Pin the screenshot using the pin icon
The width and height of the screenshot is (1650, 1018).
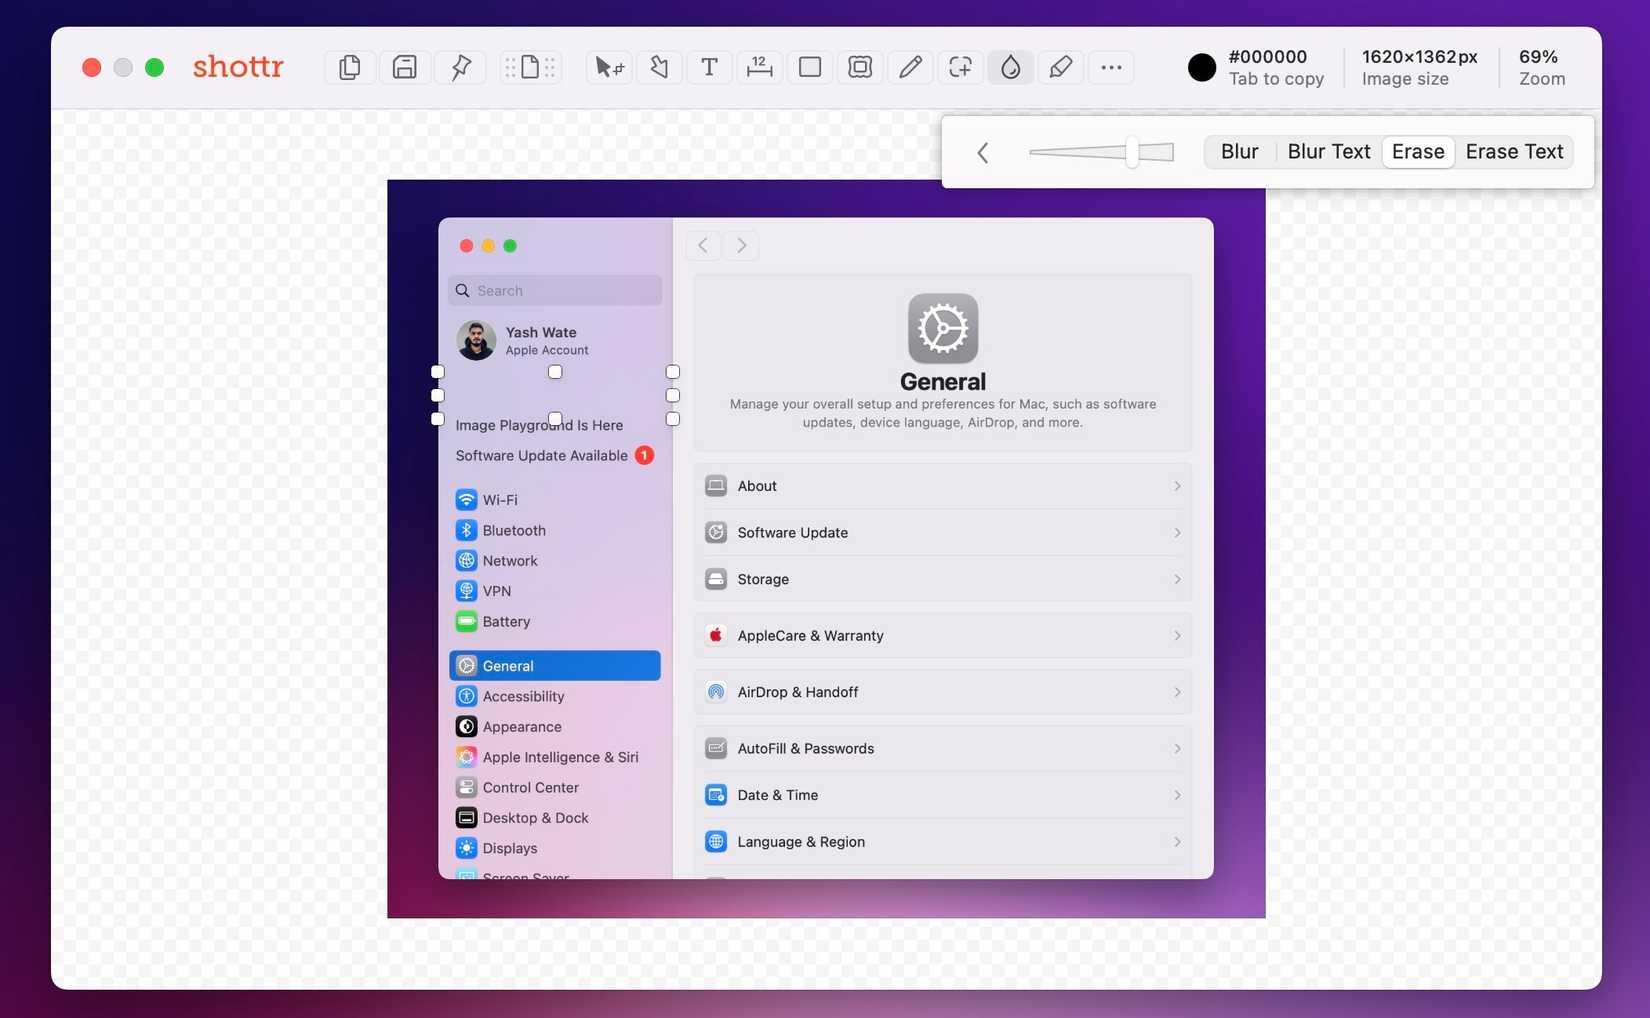460,67
